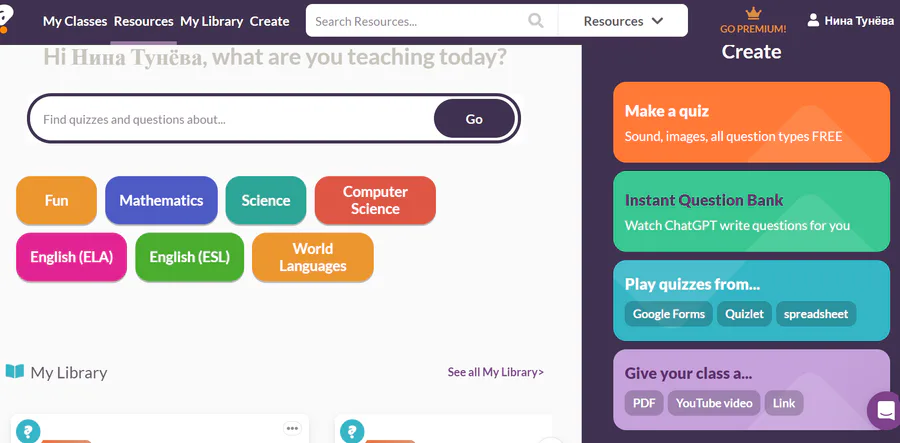Choose the Computer Science subject

[x=375, y=200]
